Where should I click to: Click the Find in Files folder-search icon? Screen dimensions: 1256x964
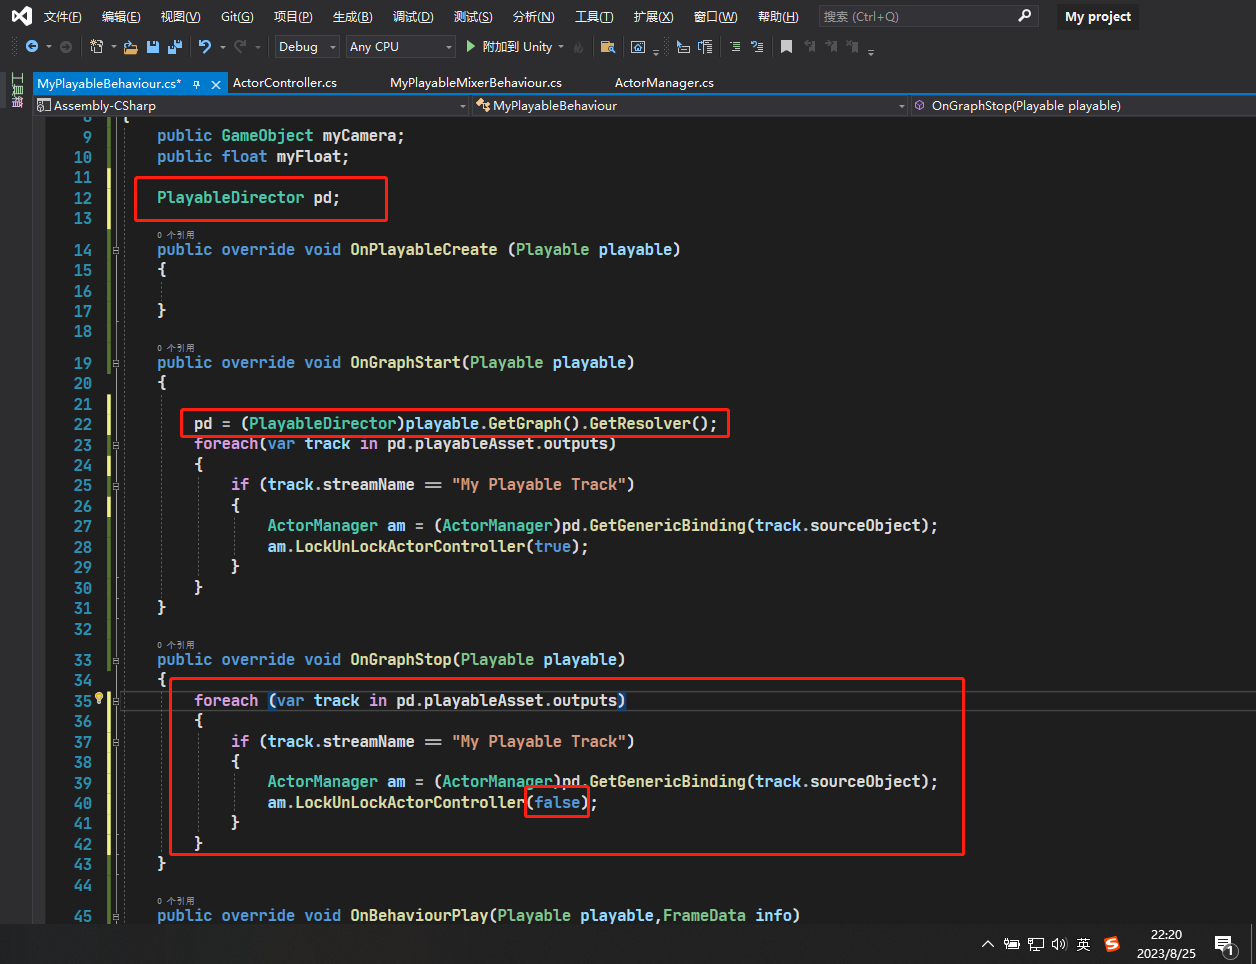607,47
